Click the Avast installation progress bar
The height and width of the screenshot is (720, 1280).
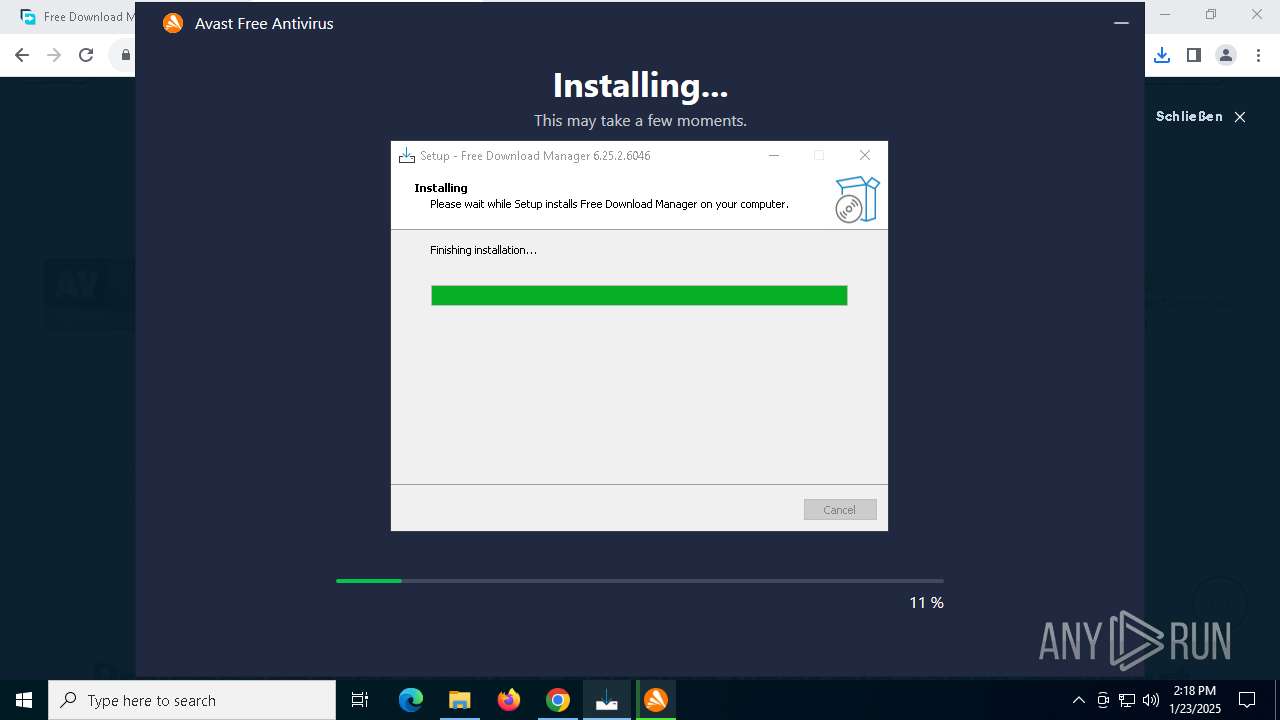pos(640,581)
